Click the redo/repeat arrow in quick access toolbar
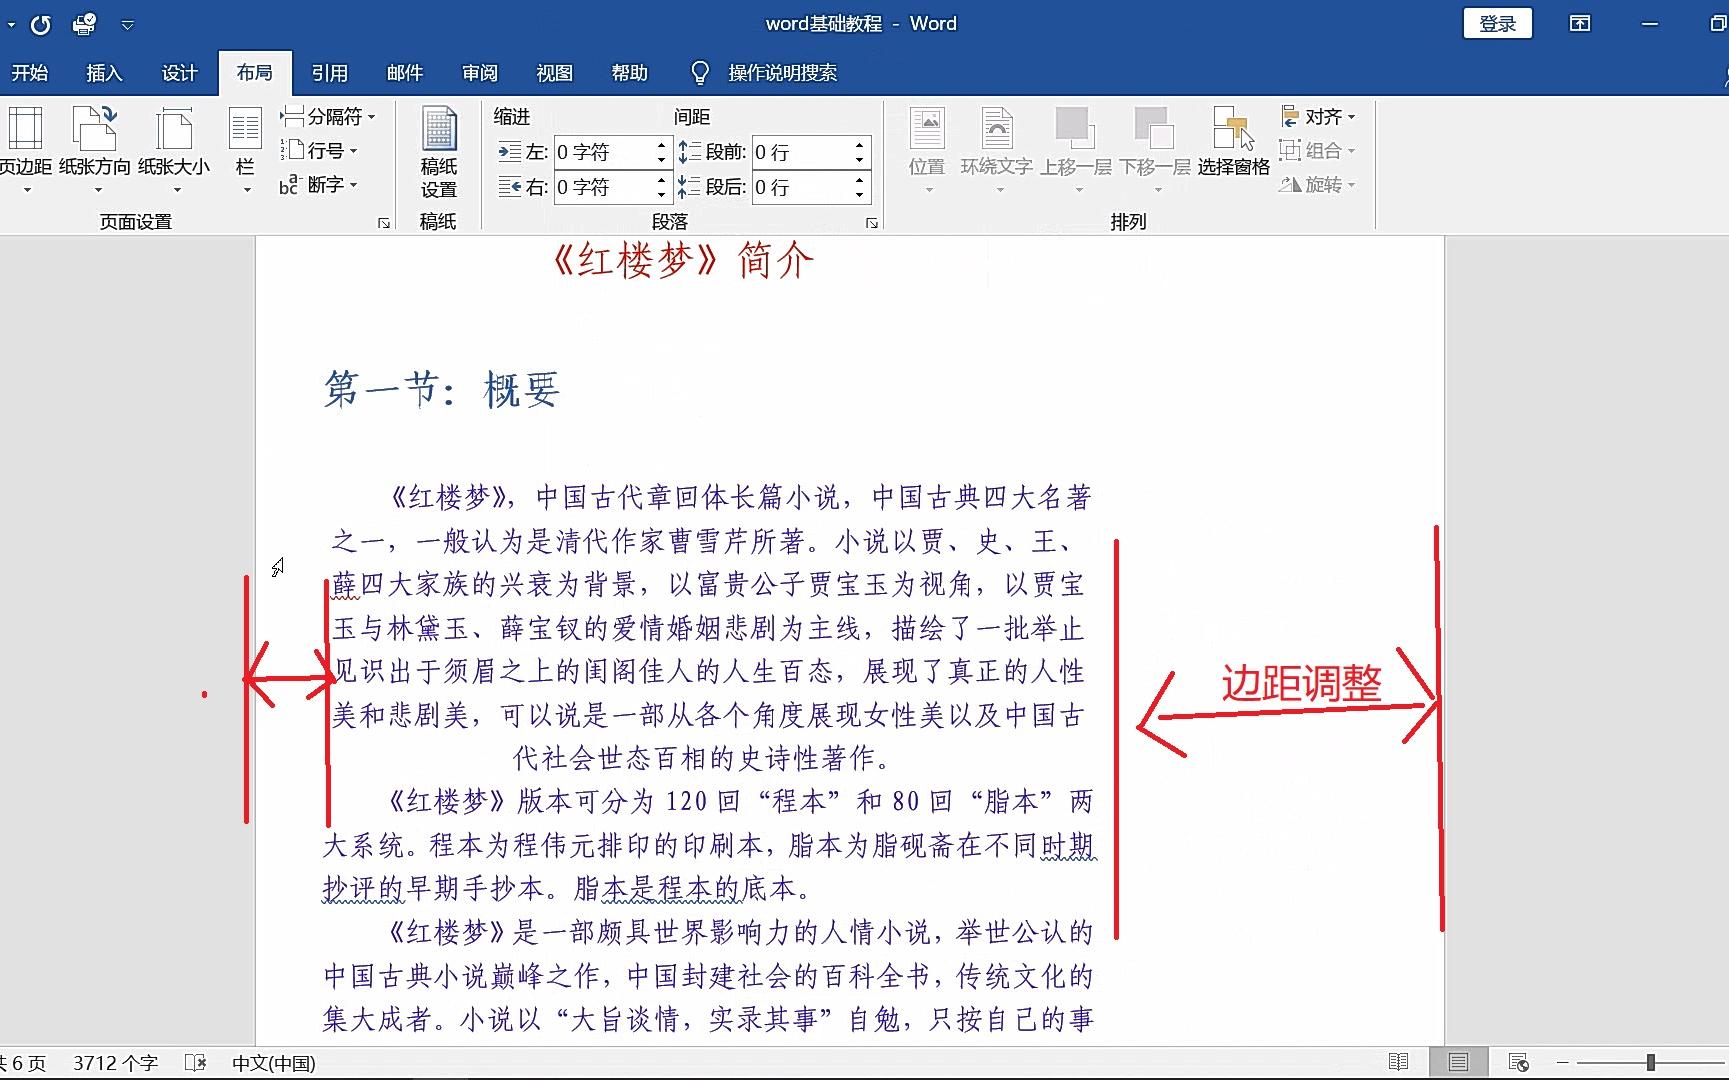Viewport: 1729px width, 1080px height. click(x=40, y=25)
